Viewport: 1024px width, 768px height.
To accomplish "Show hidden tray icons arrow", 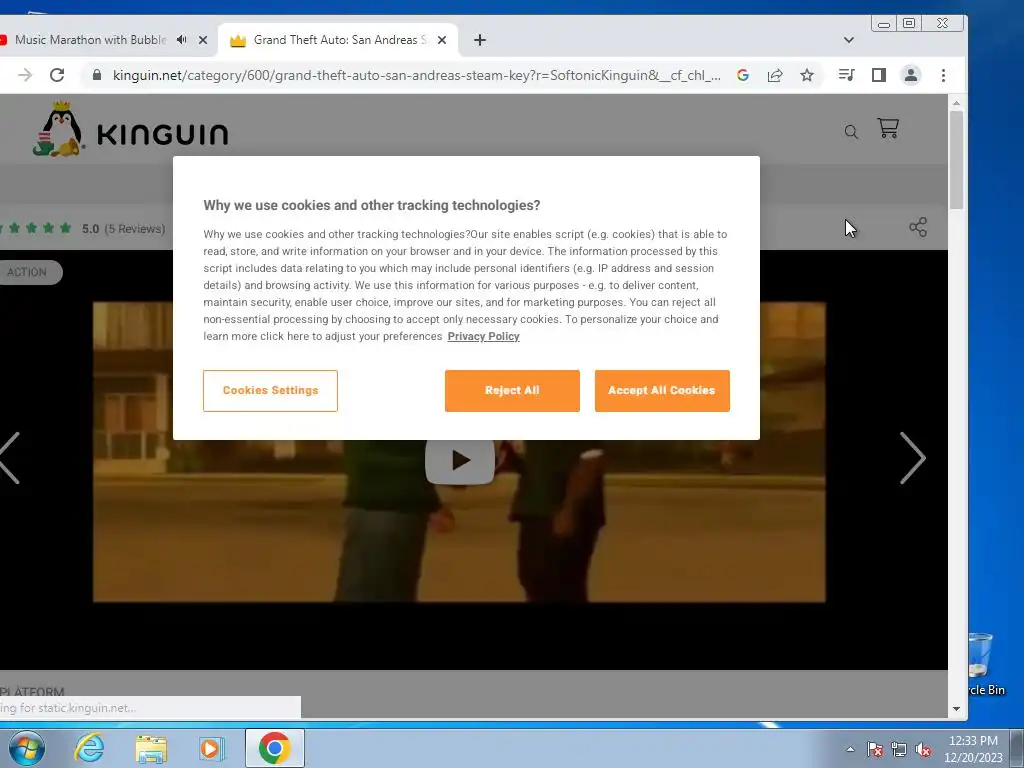I will pos(850,749).
